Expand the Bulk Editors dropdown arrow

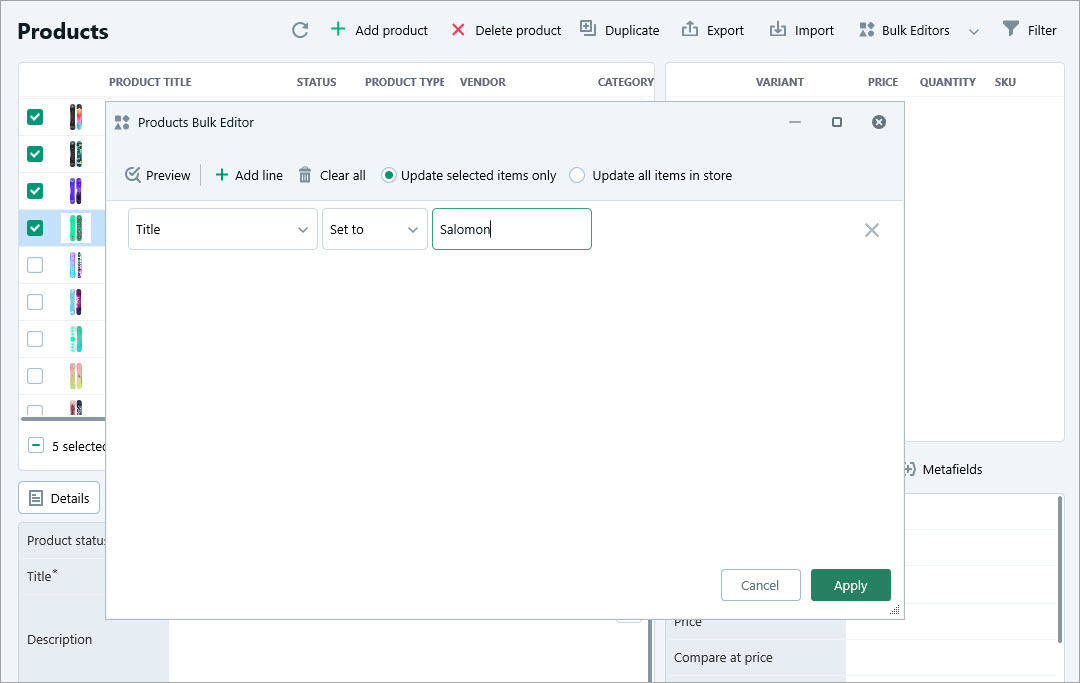pyautogui.click(x=973, y=31)
